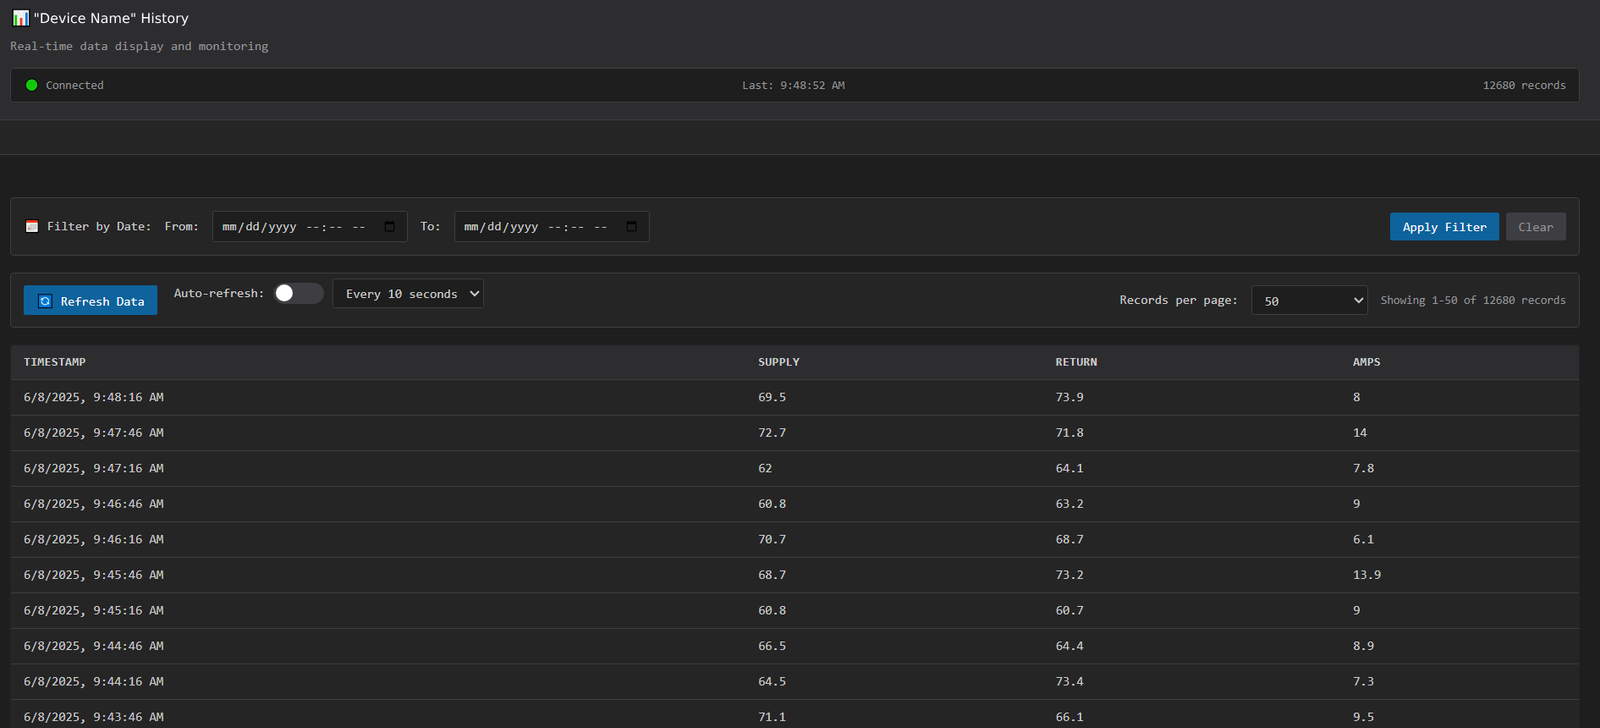The width and height of the screenshot is (1600, 728).
Task: Click the Last: 9:48:52 AM status text
Action: point(793,85)
